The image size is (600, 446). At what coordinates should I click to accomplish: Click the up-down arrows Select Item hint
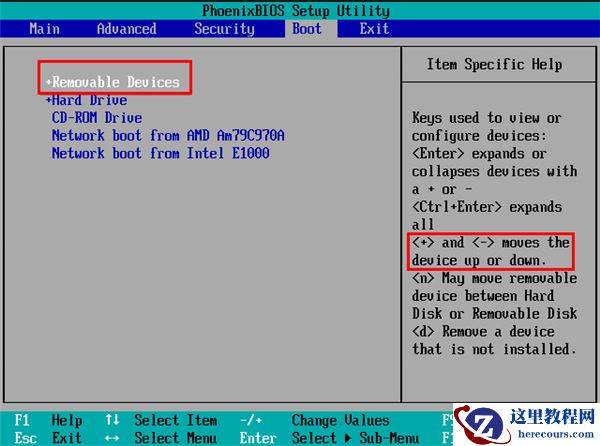click(x=161, y=420)
